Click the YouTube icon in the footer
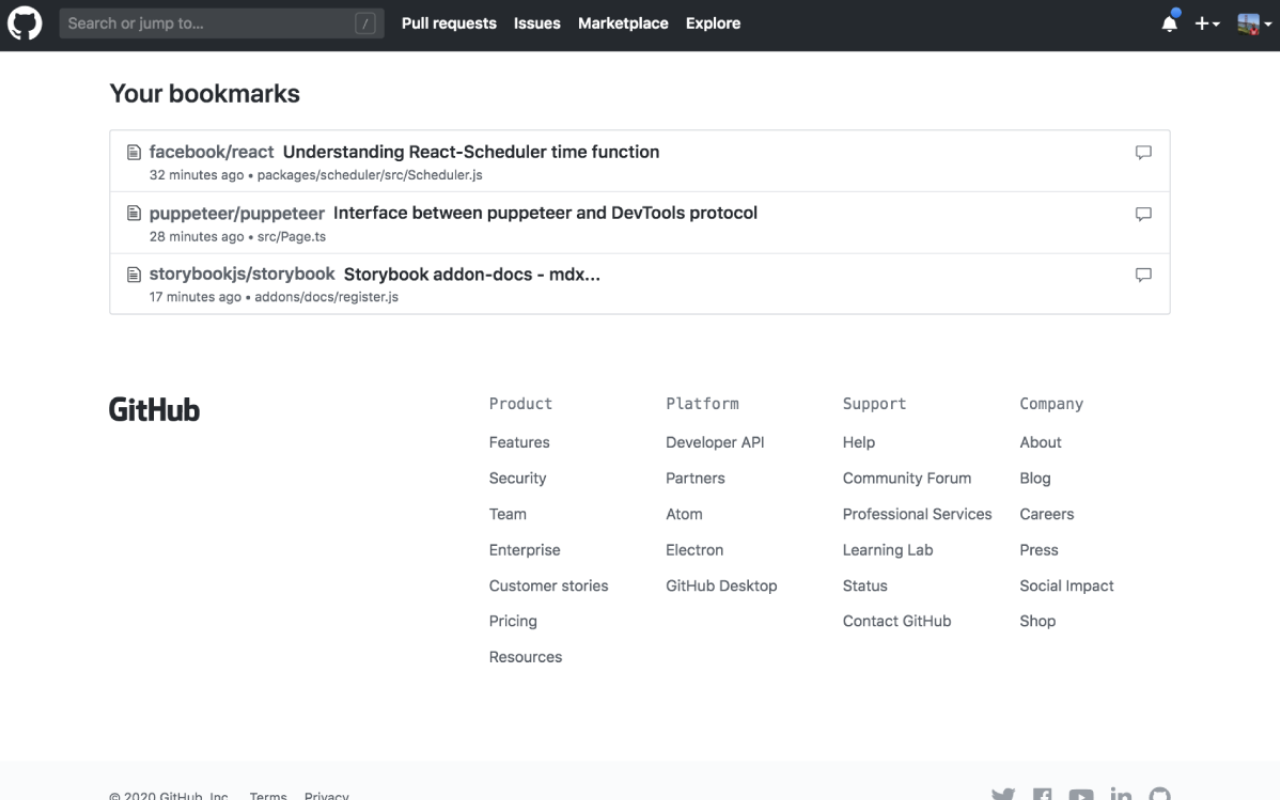Screen dimensions: 1280x800 point(1081,793)
